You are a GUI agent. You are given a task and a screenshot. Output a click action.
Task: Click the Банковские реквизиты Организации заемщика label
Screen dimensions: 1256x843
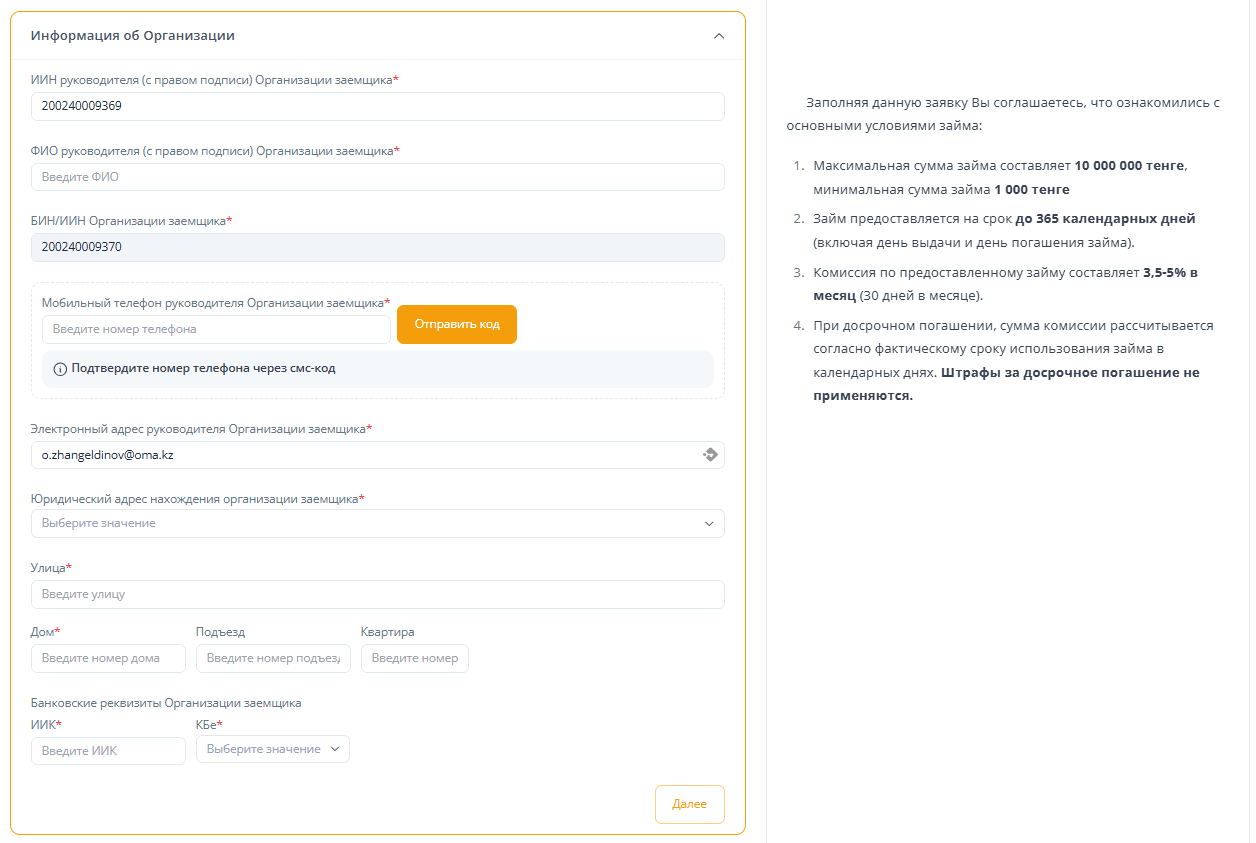(166, 703)
